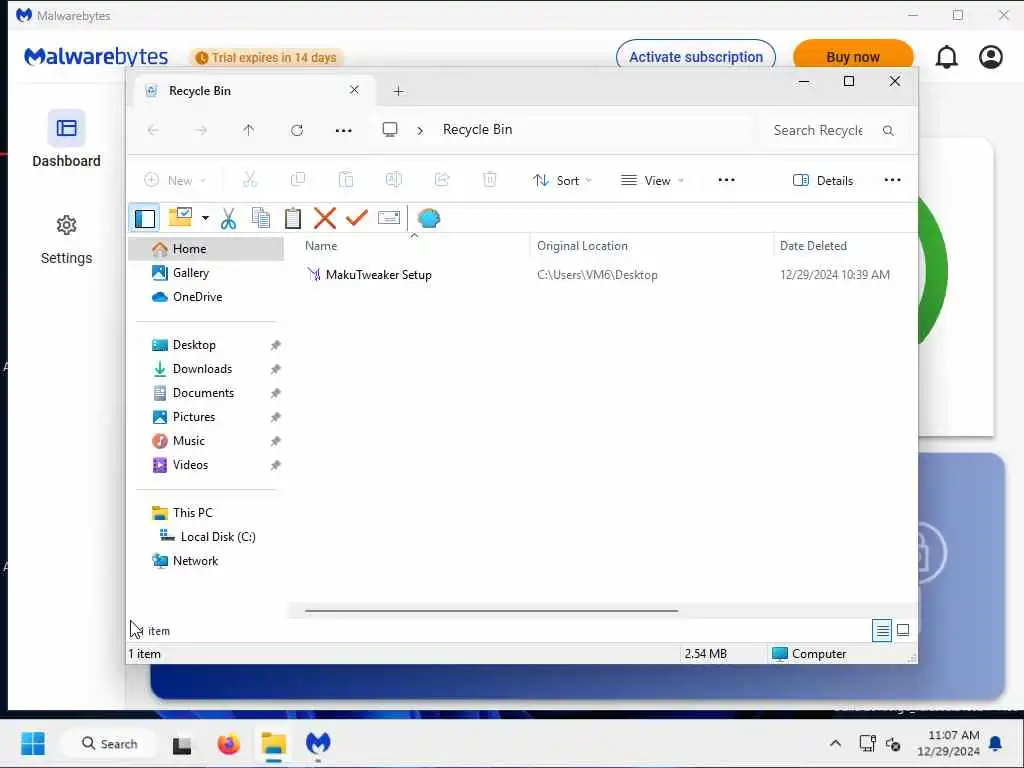
Task: Expand the chevron before Recycle Bin breadcrumb
Action: tap(420, 131)
